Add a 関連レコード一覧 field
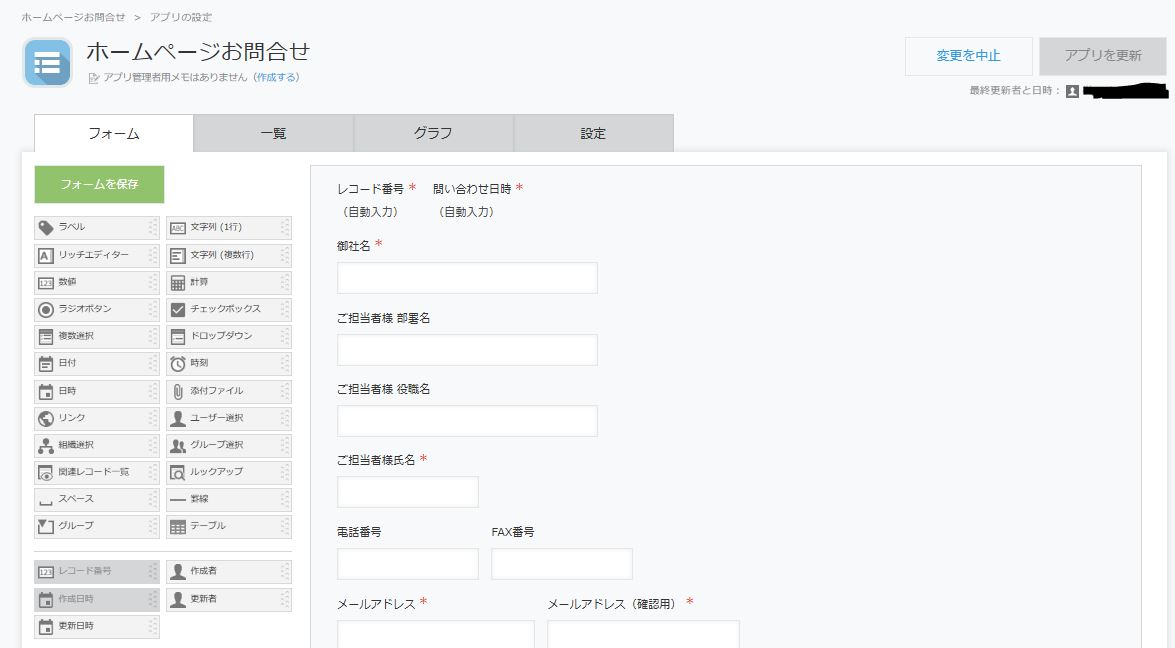 pos(95,472)
